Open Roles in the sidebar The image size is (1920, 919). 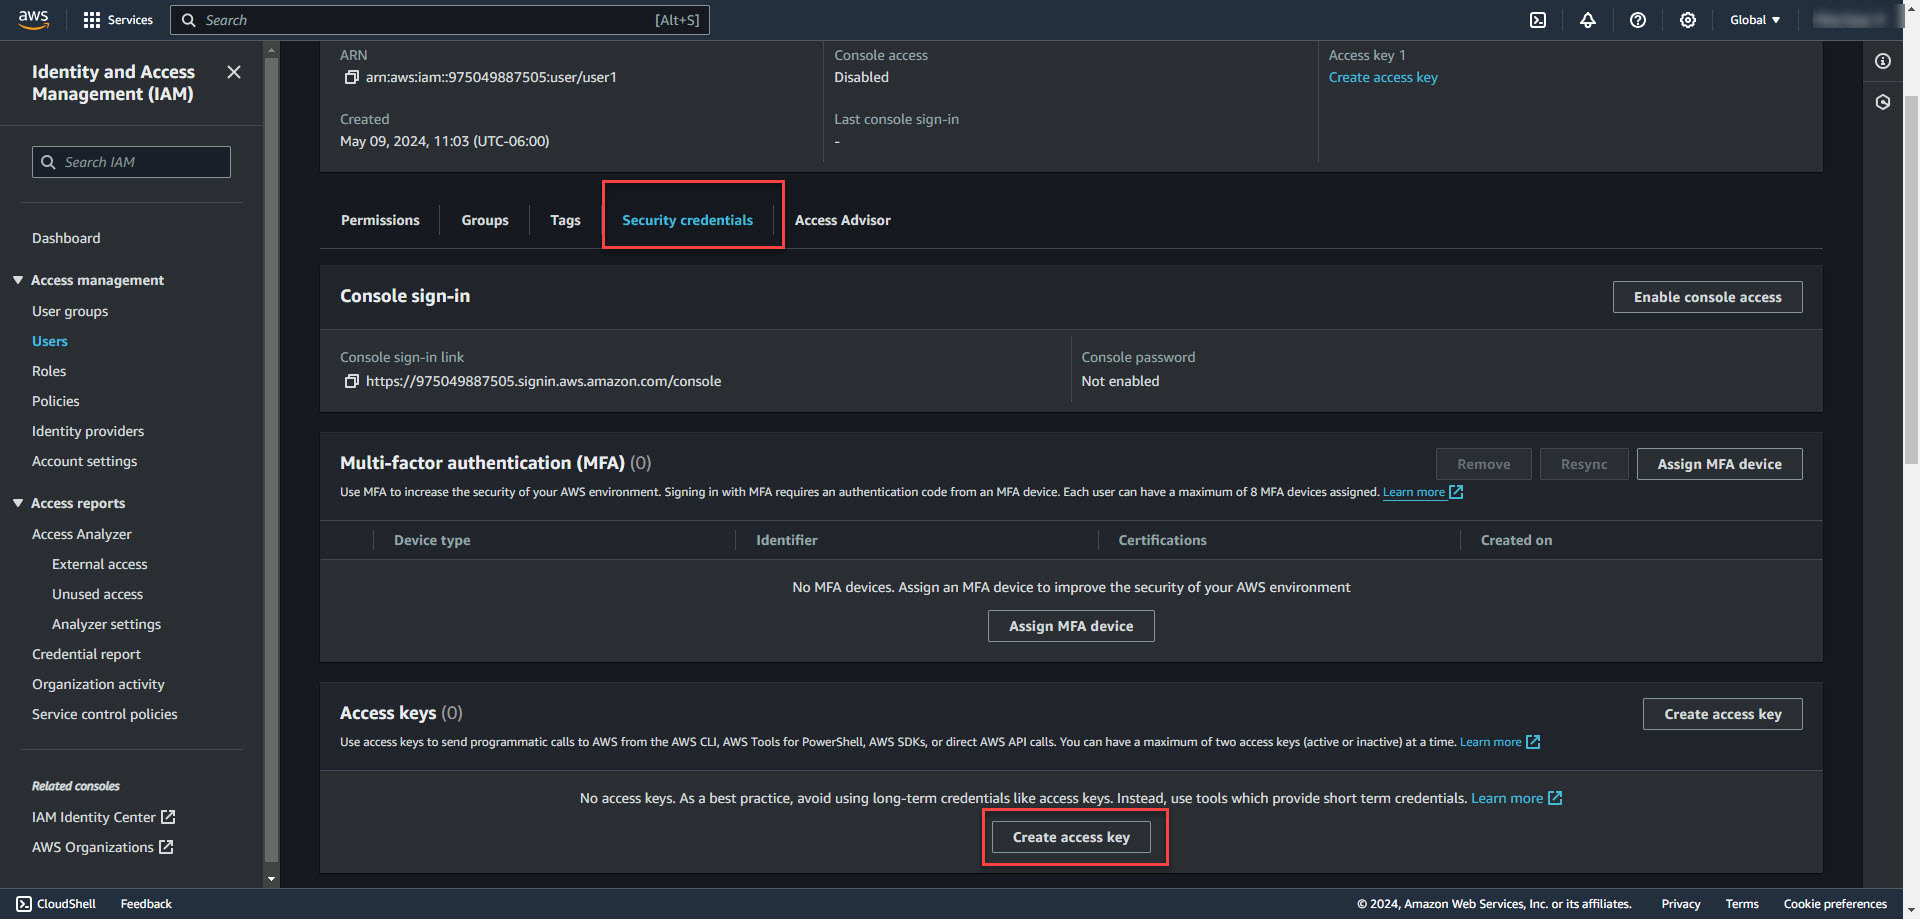(49, 371)
